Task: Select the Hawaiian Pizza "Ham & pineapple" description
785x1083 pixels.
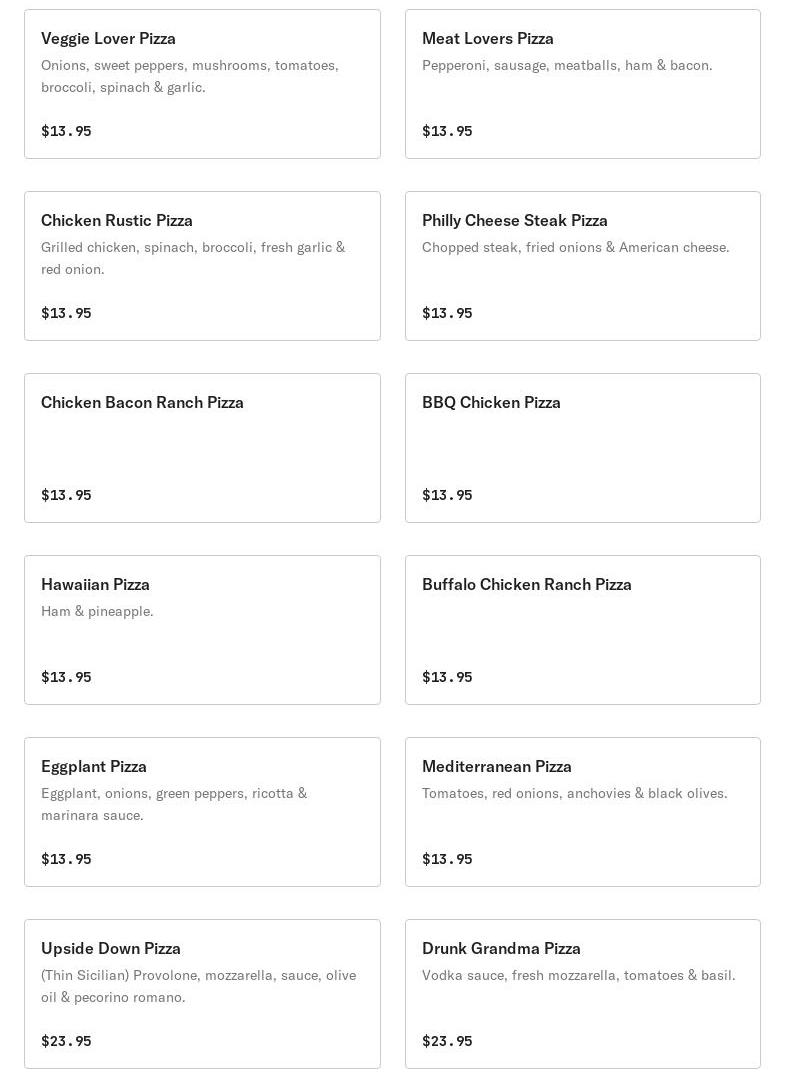Action: coord(97,612)
